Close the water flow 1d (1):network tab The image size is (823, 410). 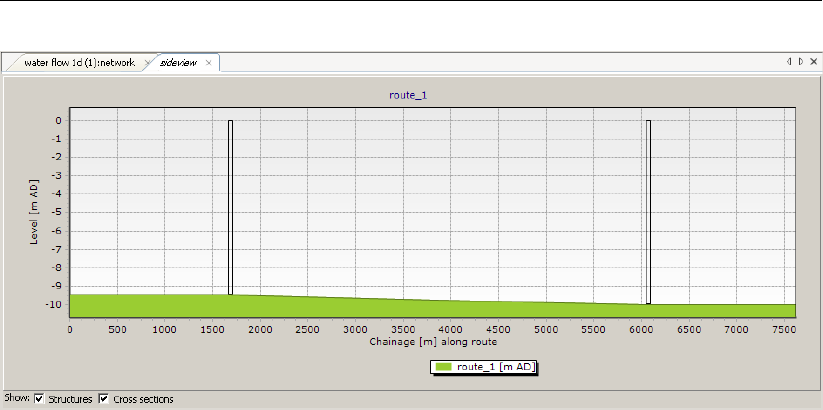point(147,63)
